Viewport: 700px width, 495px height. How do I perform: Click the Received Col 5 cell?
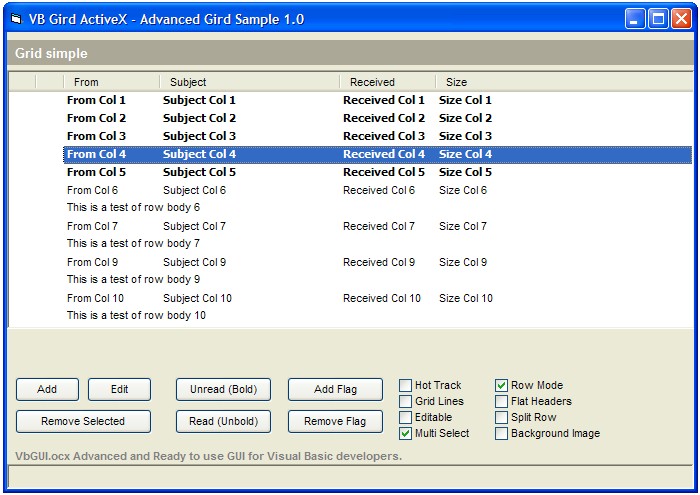tap(383, 172)
